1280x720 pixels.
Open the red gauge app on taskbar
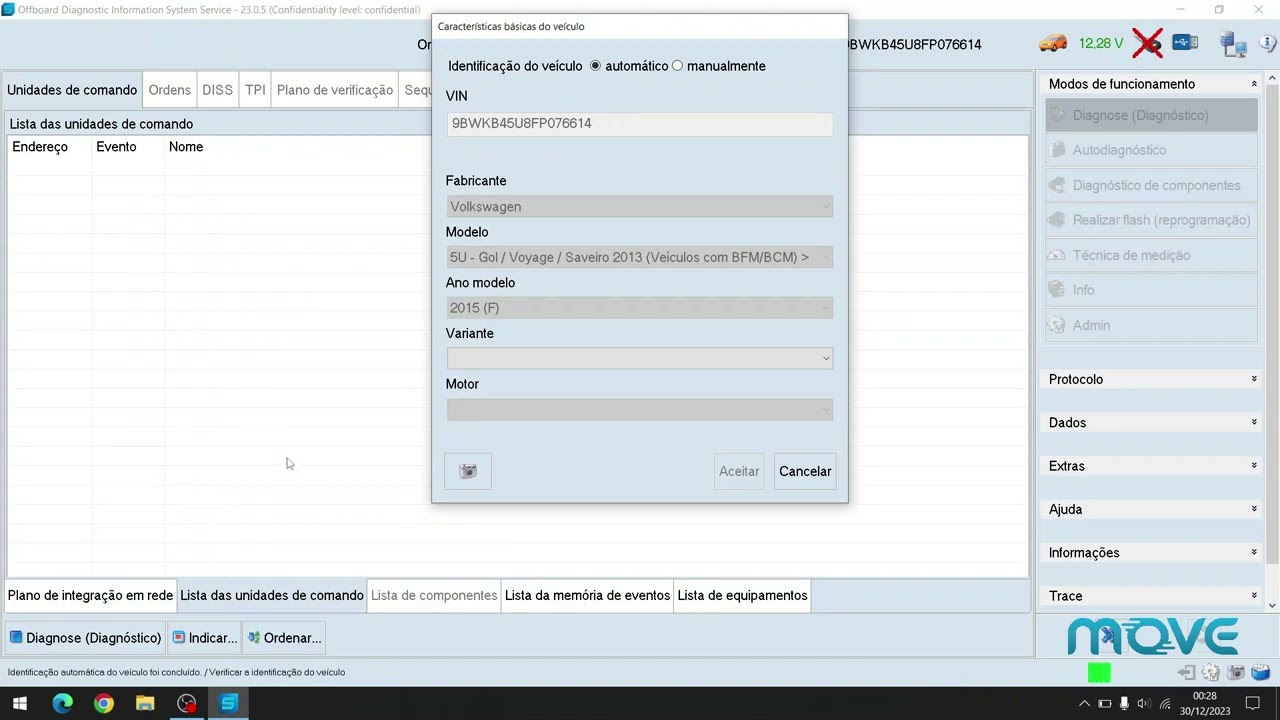187,704
